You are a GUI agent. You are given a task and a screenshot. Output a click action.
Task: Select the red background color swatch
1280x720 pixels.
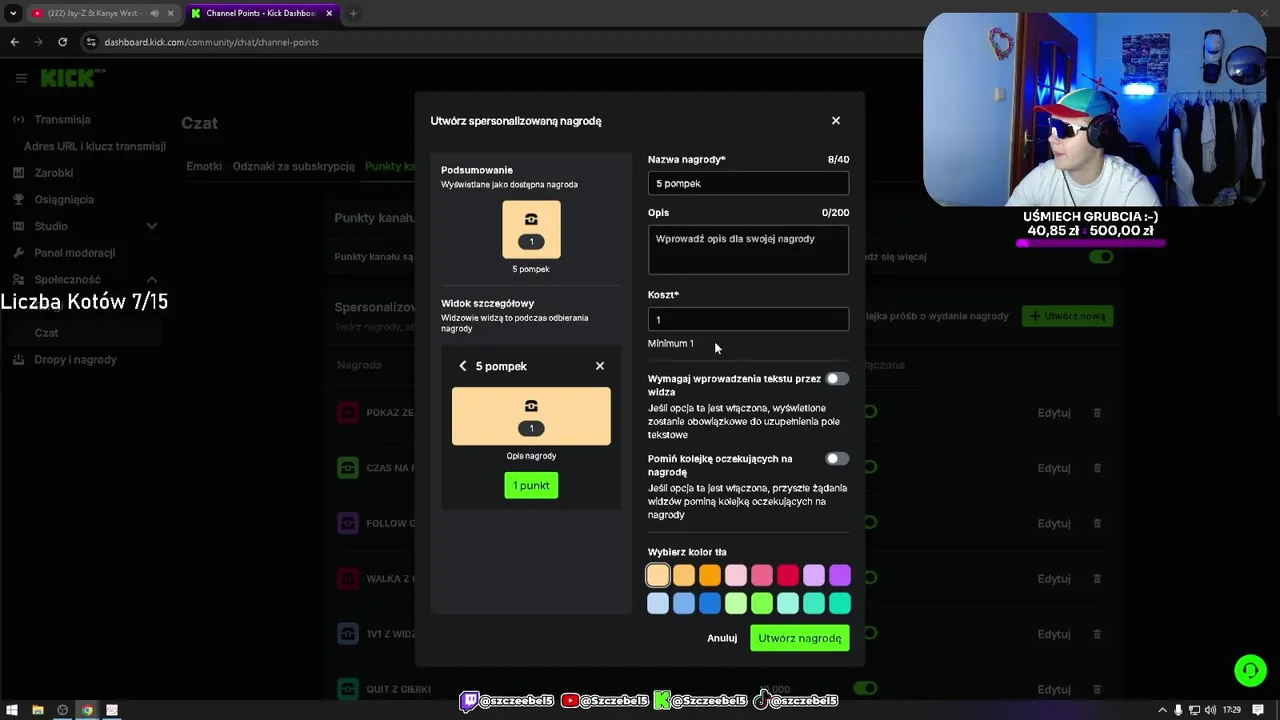[788, 575]
